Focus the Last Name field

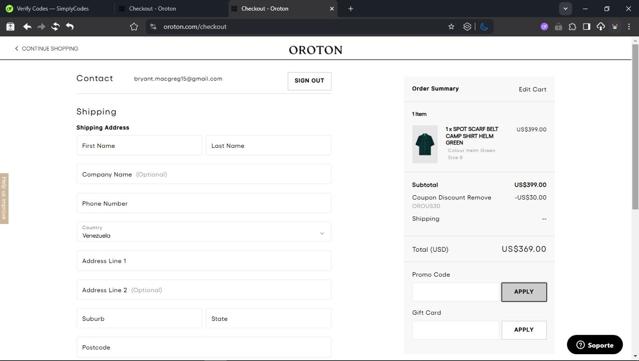pos(269,145)
